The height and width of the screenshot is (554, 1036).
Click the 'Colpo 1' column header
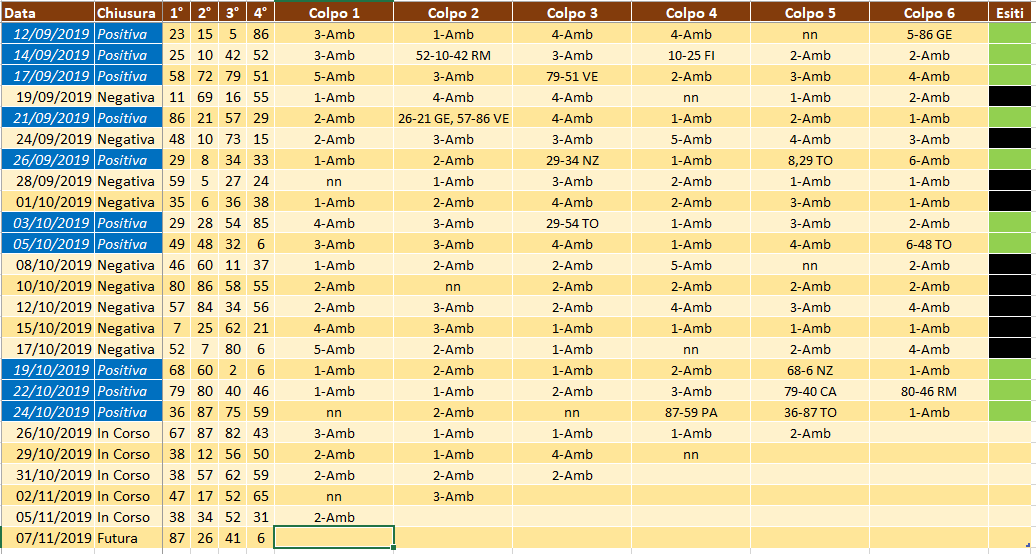pyautogui.click(x=334, y=13)
